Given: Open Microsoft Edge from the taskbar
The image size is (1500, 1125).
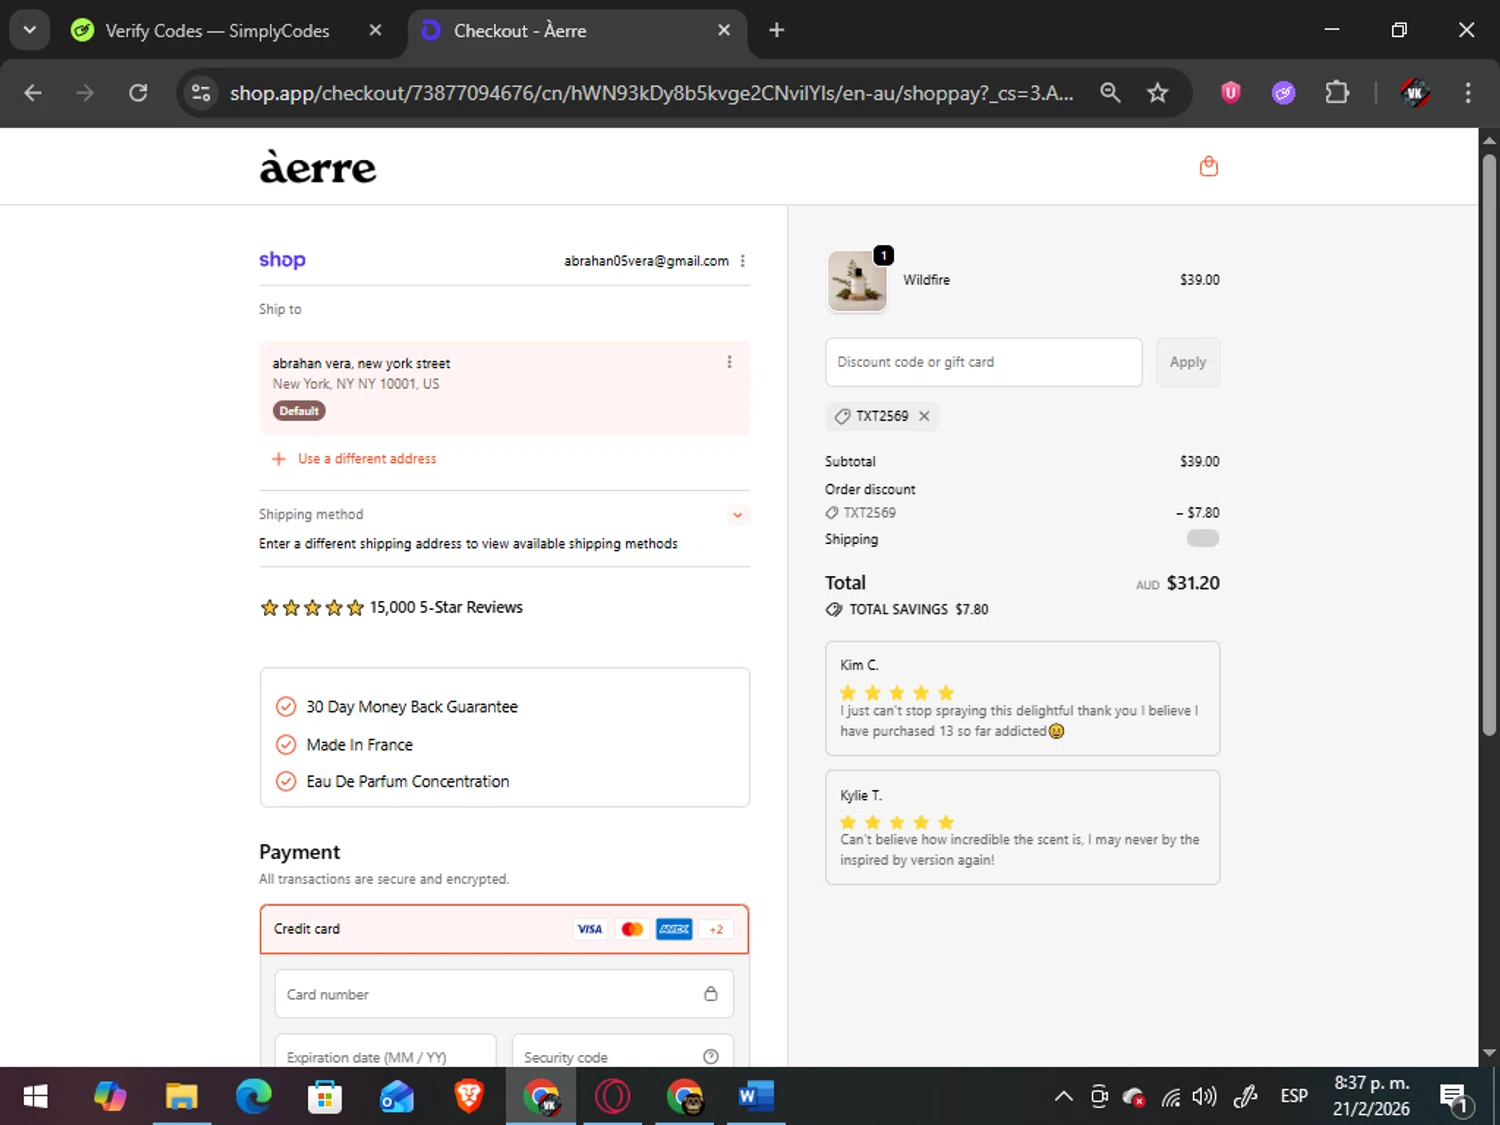Looking at the screenshot, I should 253,1097.
